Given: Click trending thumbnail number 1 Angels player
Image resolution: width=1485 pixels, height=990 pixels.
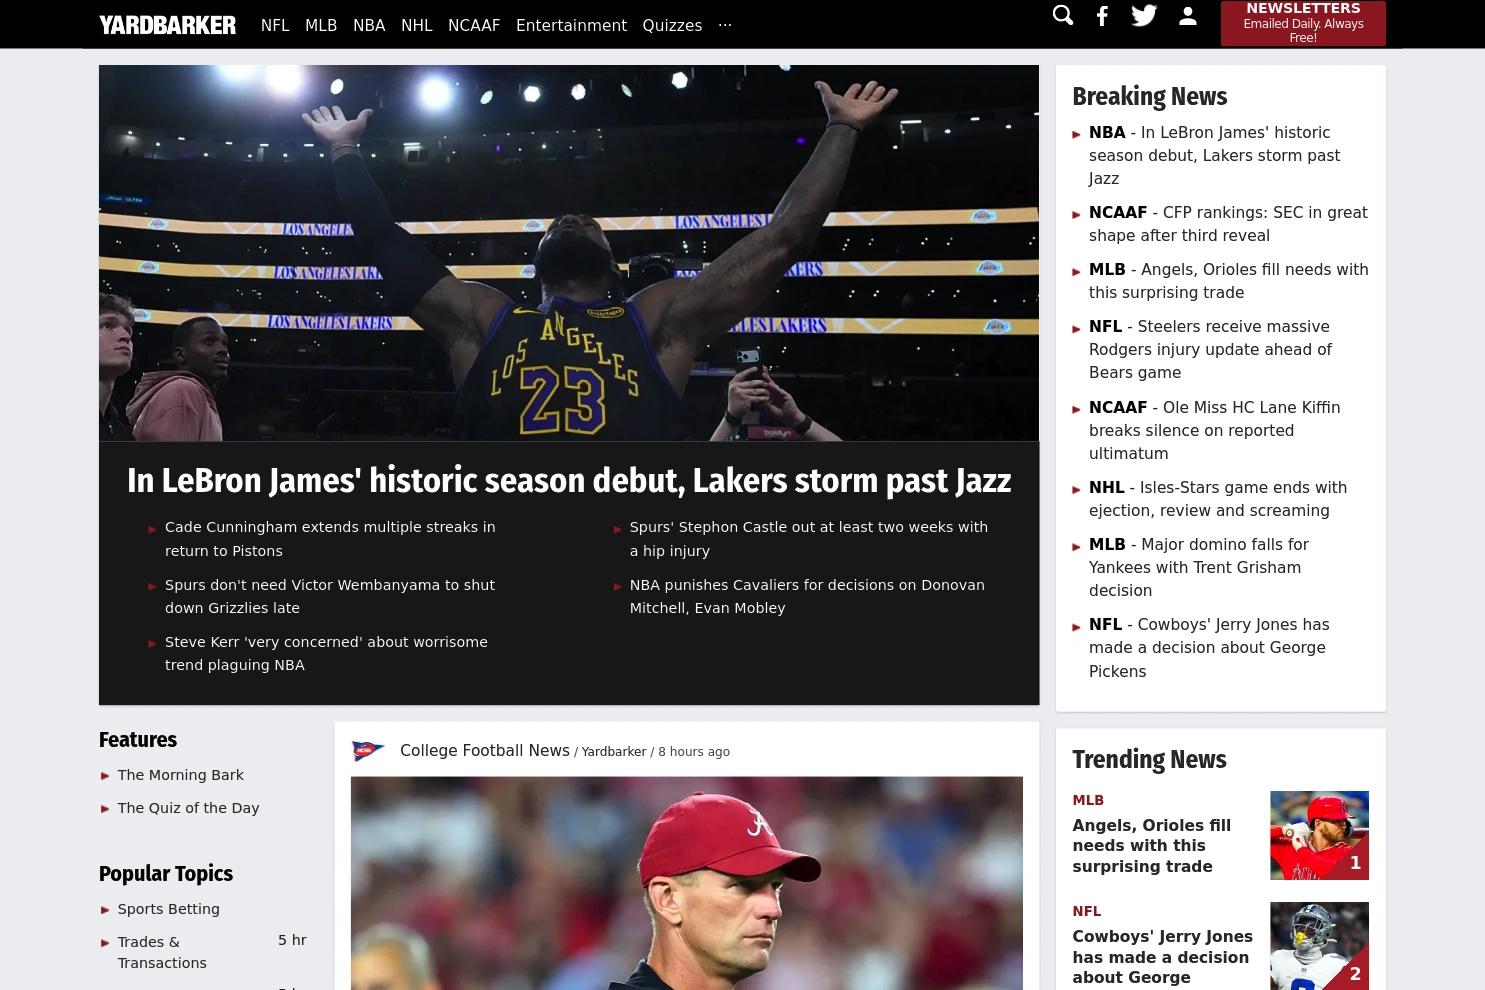Looking at the screenshot, I should point(1319,835).
